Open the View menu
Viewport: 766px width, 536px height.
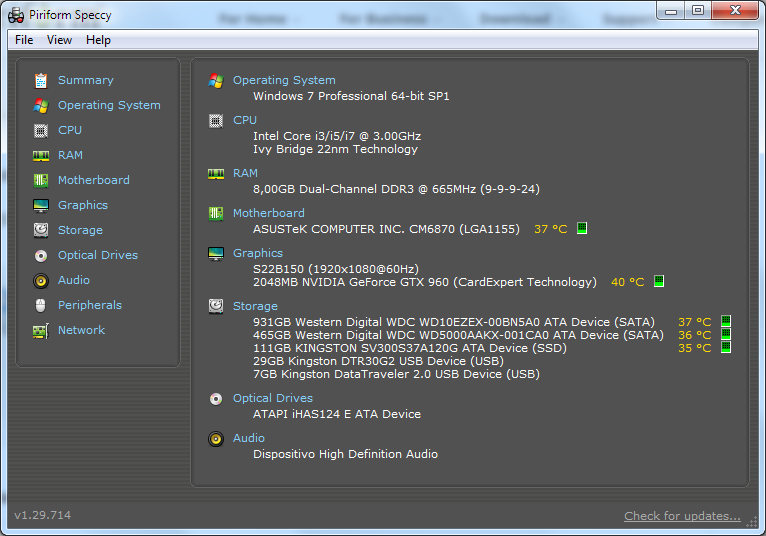click(59, 40)
